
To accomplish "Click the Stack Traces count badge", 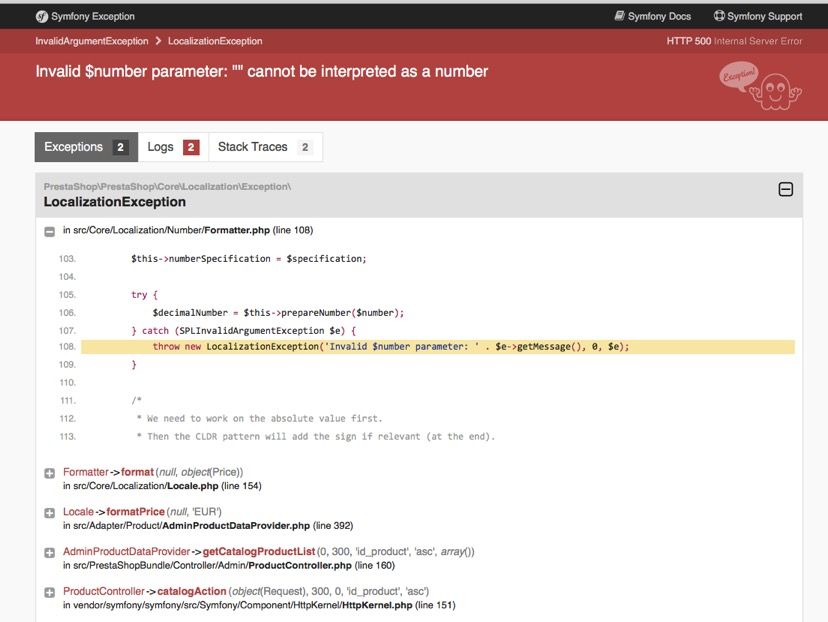I will pyautogui.click(x=305, y=147).
